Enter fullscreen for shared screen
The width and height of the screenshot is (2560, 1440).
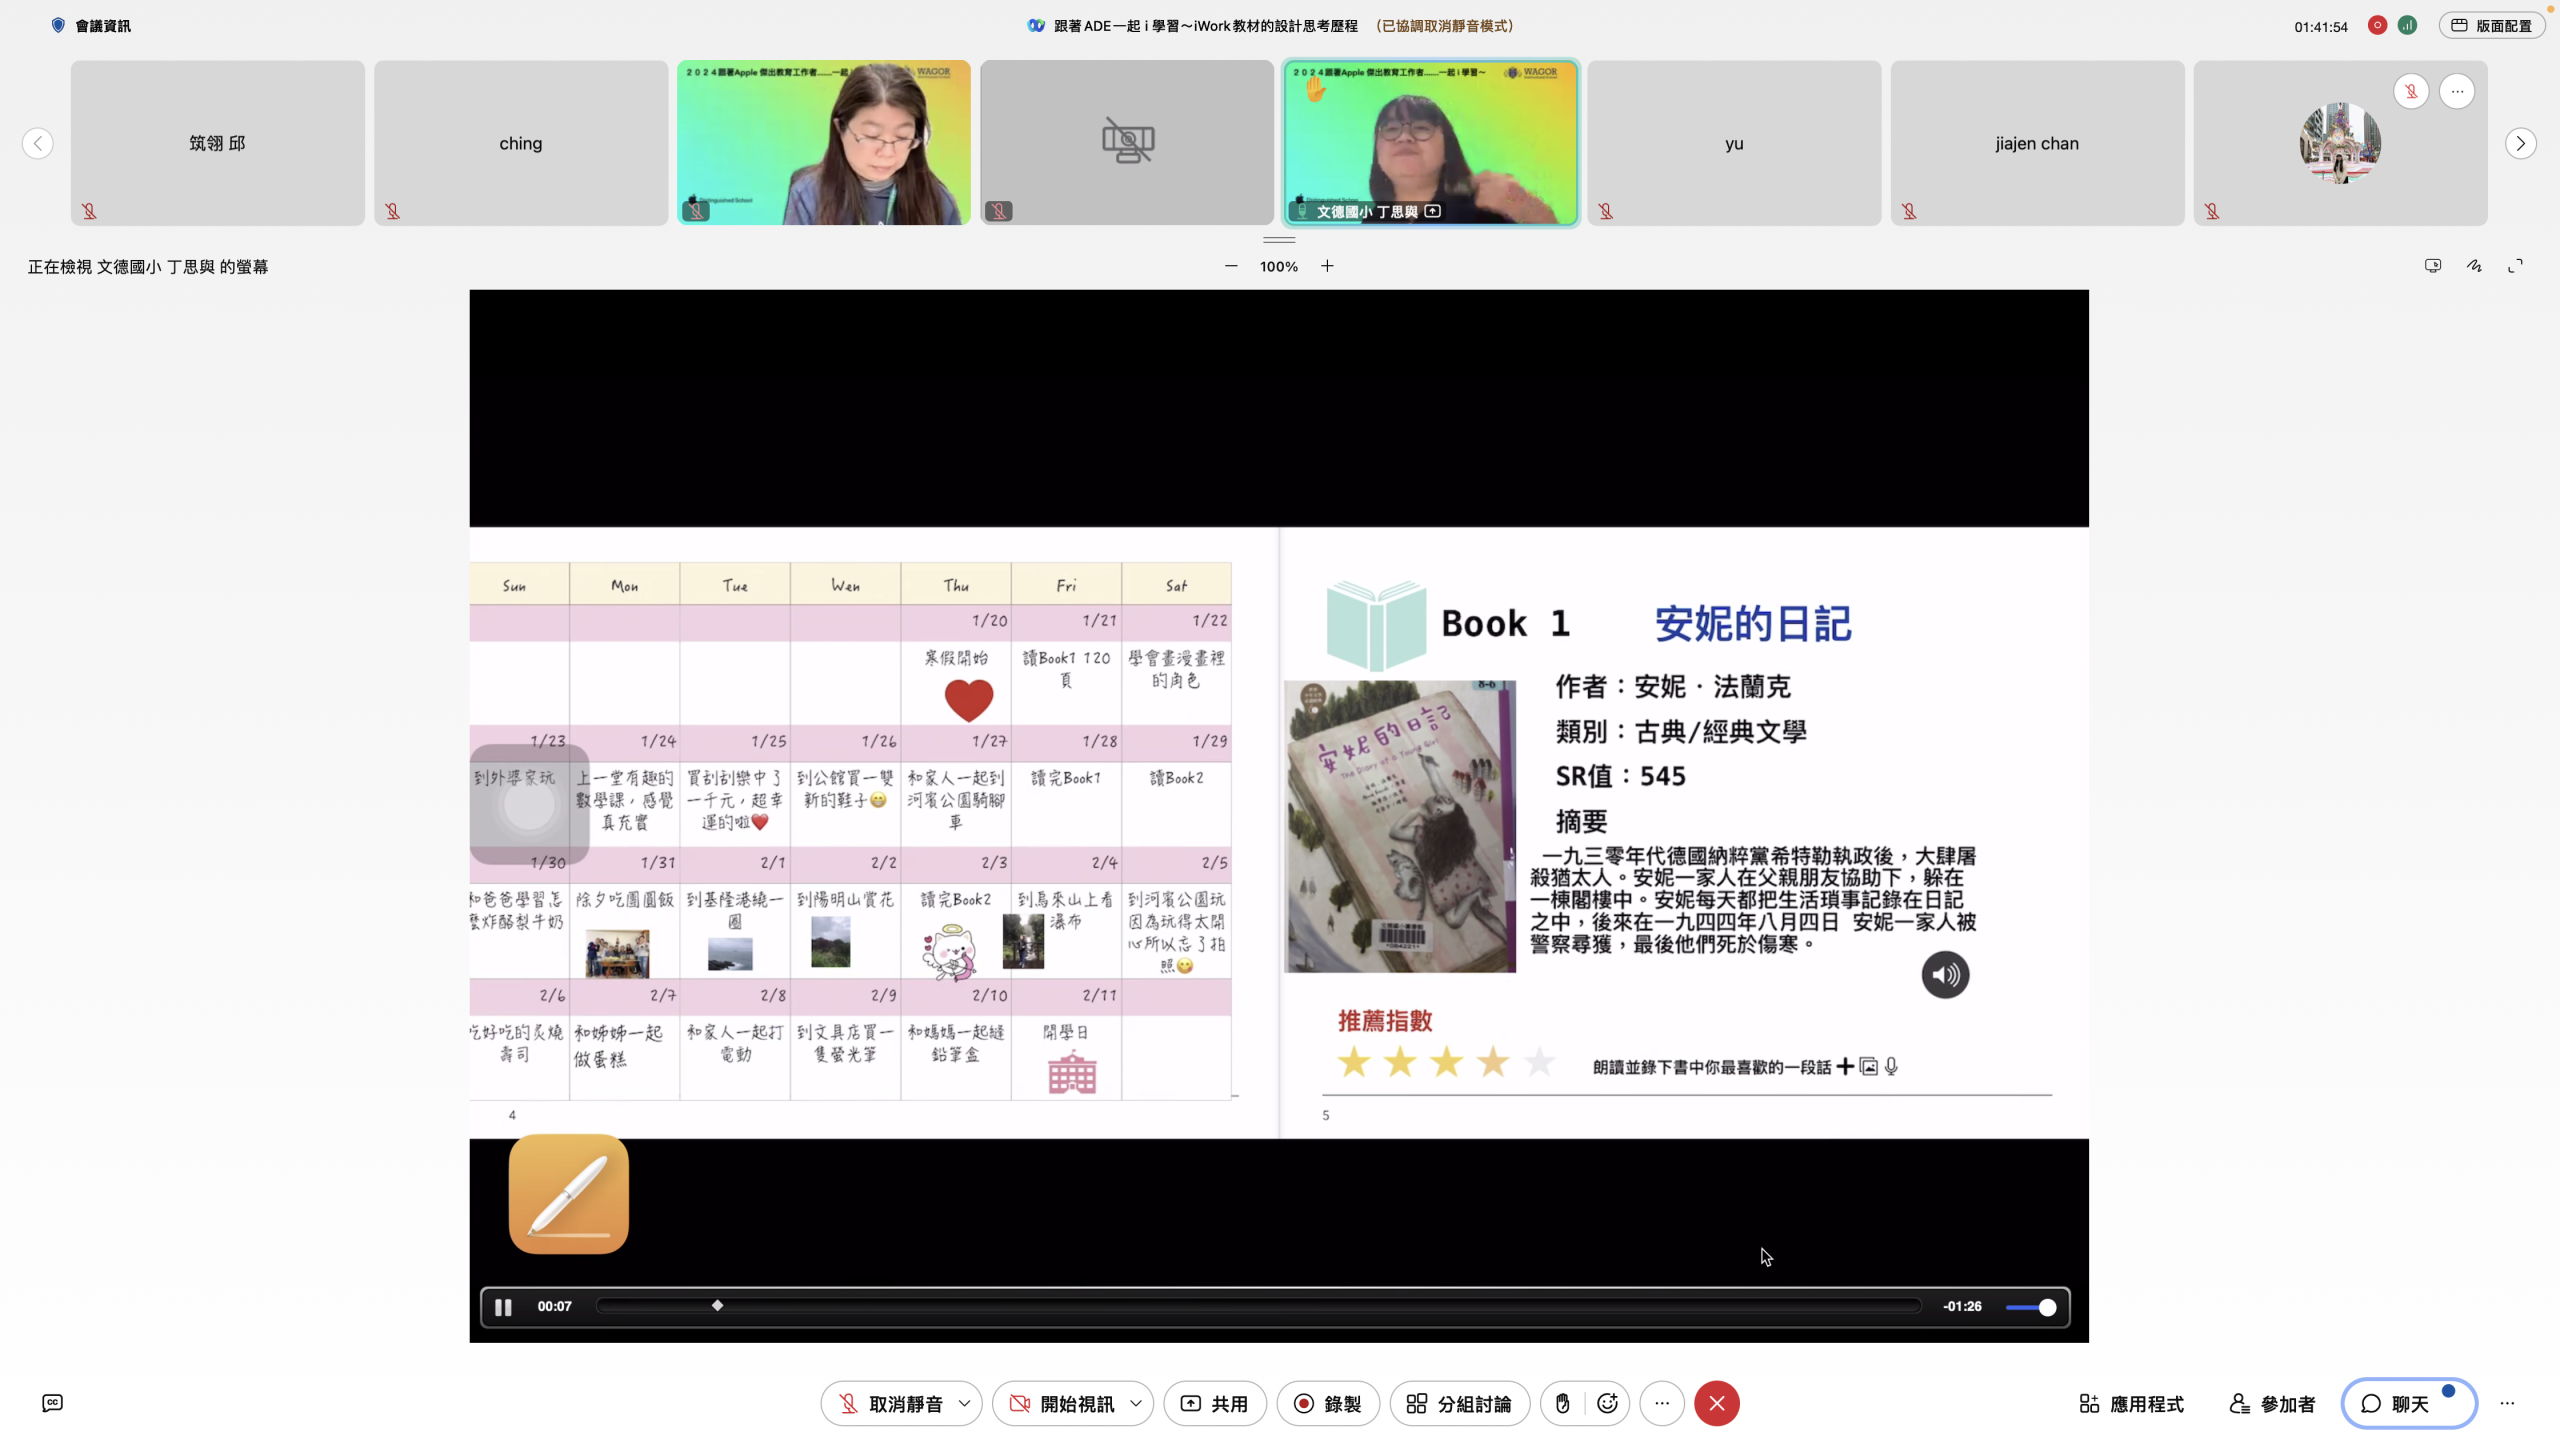pos(2515,266)
